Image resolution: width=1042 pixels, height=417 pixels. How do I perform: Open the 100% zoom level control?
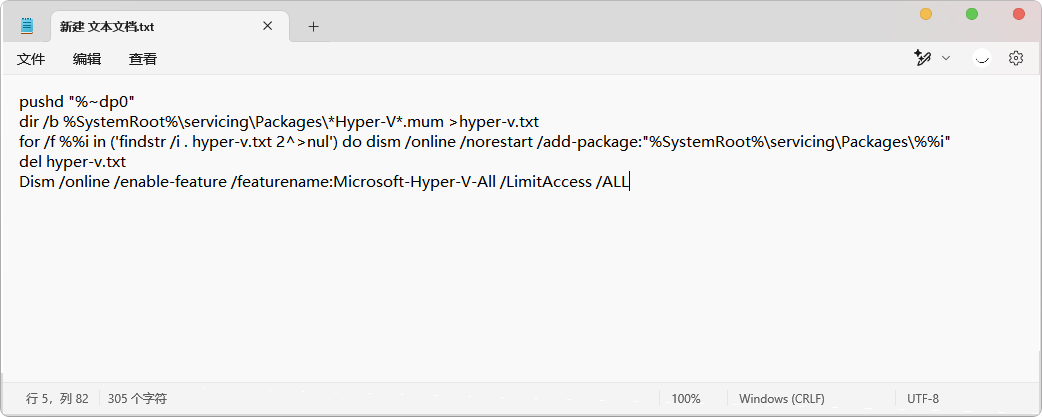coord(686,399)
